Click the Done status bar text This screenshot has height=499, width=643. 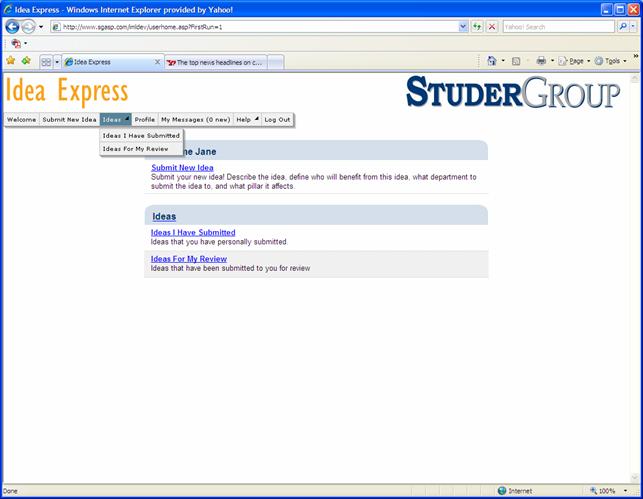[10, 491]
